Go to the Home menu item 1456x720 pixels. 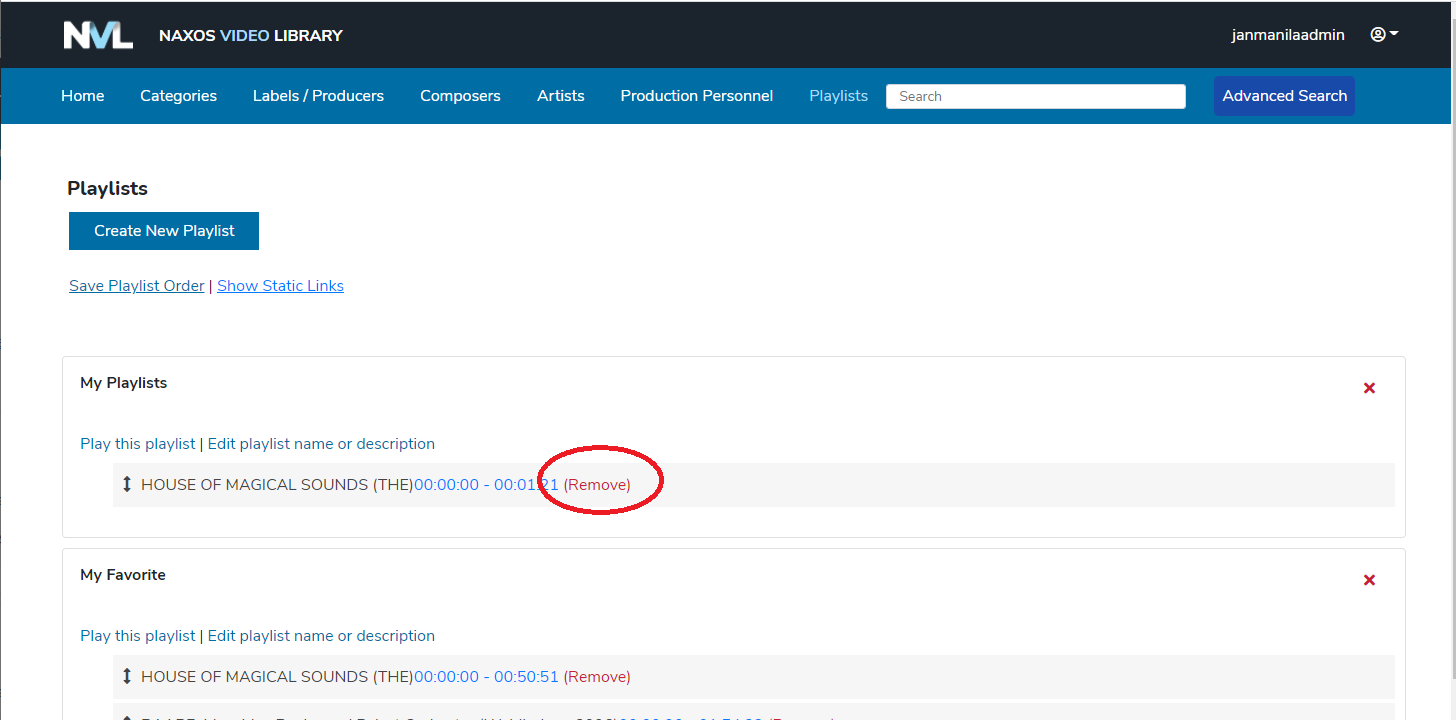click(82, 96)
